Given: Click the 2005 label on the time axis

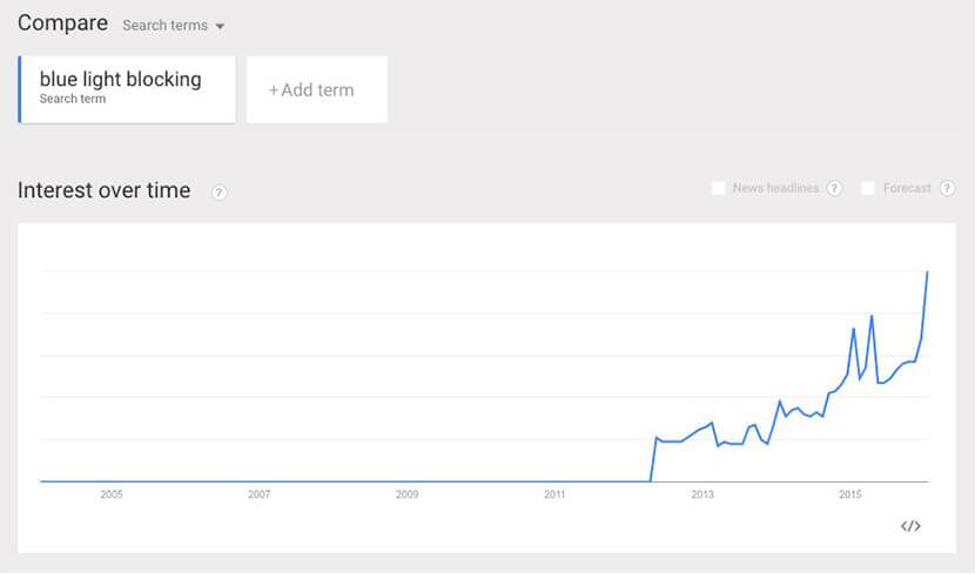Looking at the screenshot, I should point(112,495).
